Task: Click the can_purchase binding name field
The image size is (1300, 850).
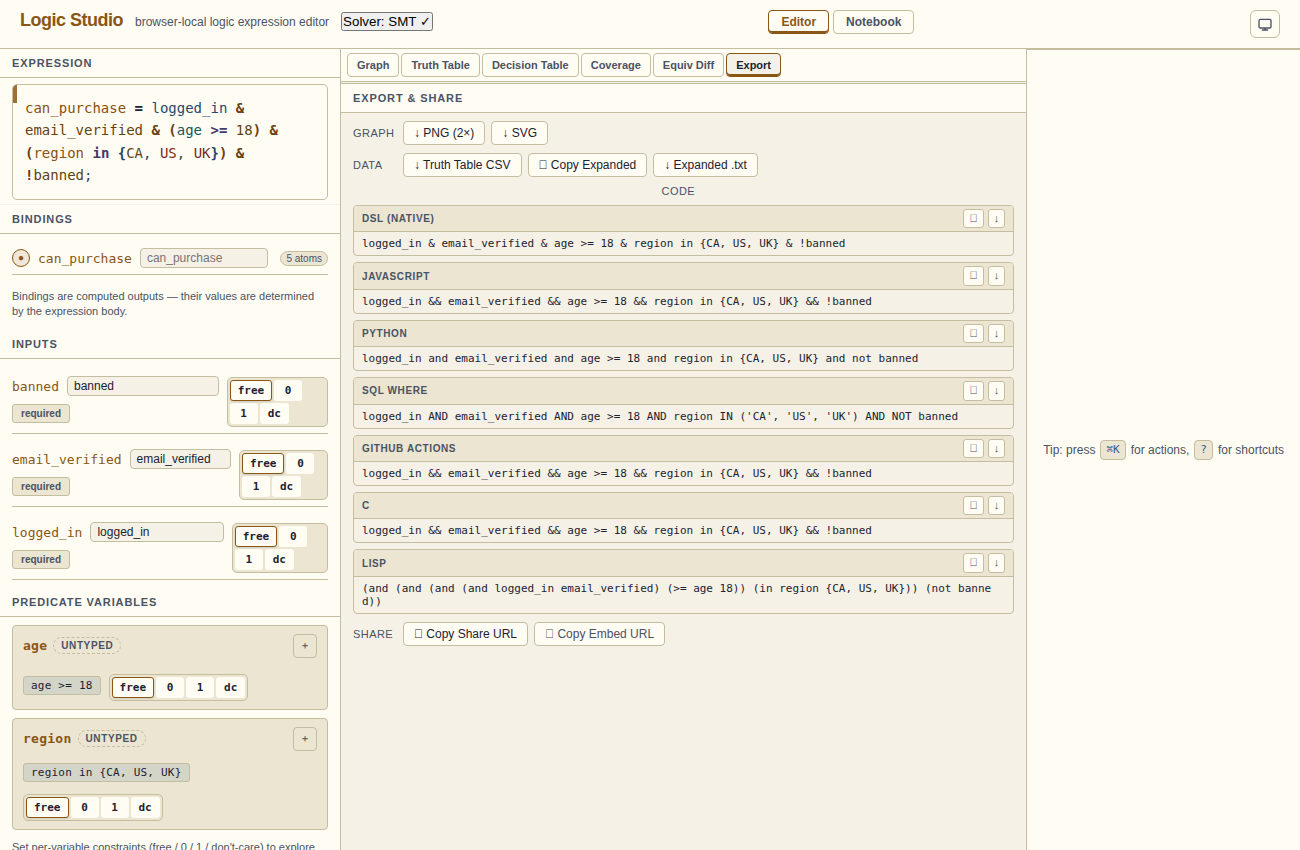Action: (x=204, y=258)
